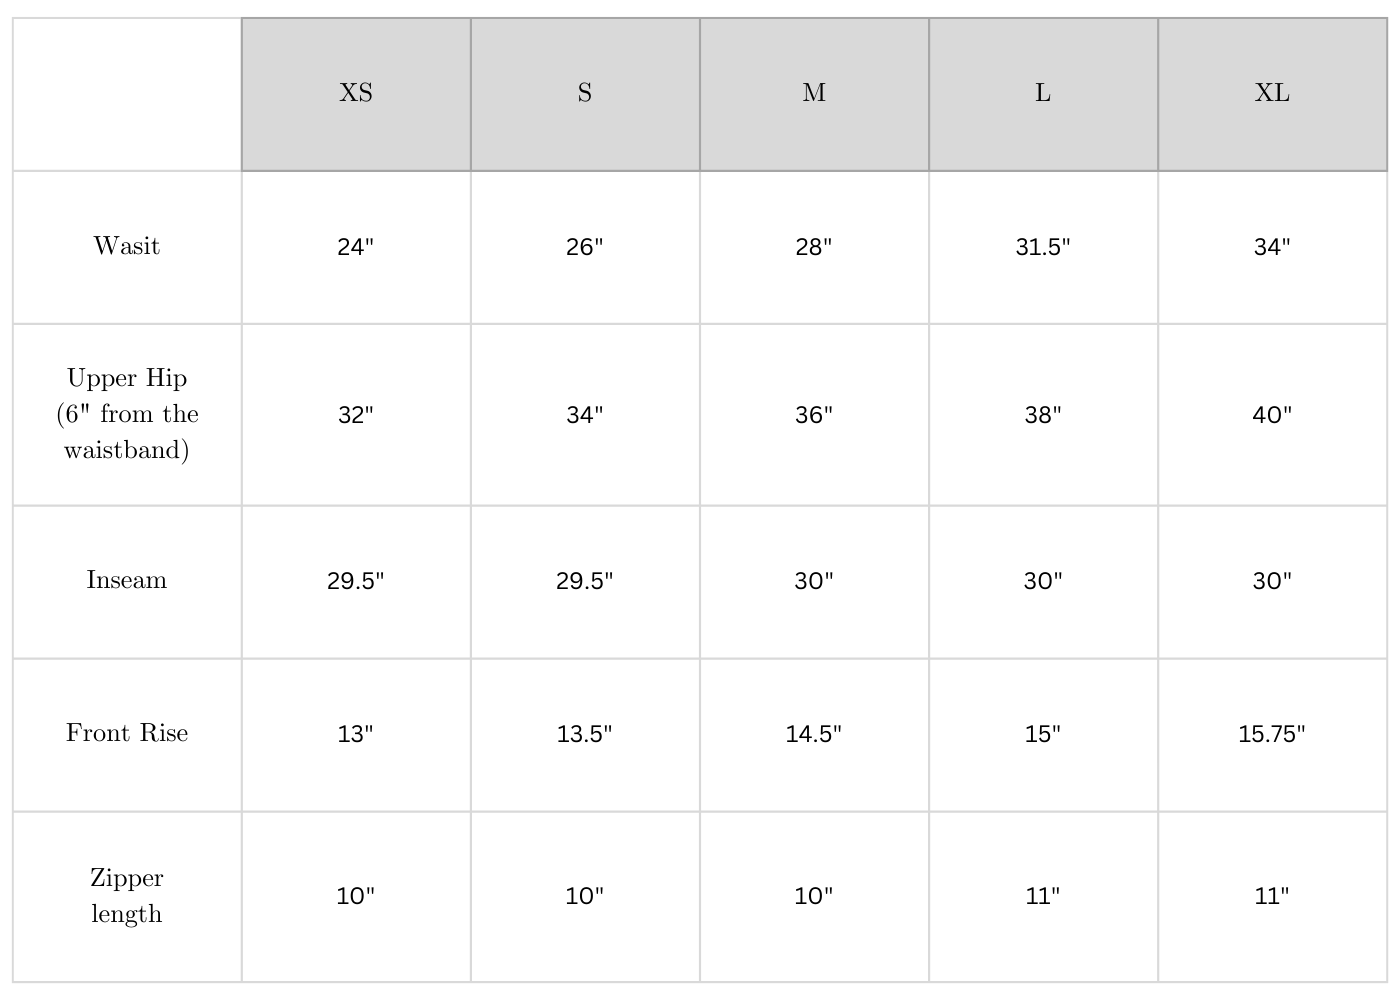Select the Upper Hip row label

127,414
